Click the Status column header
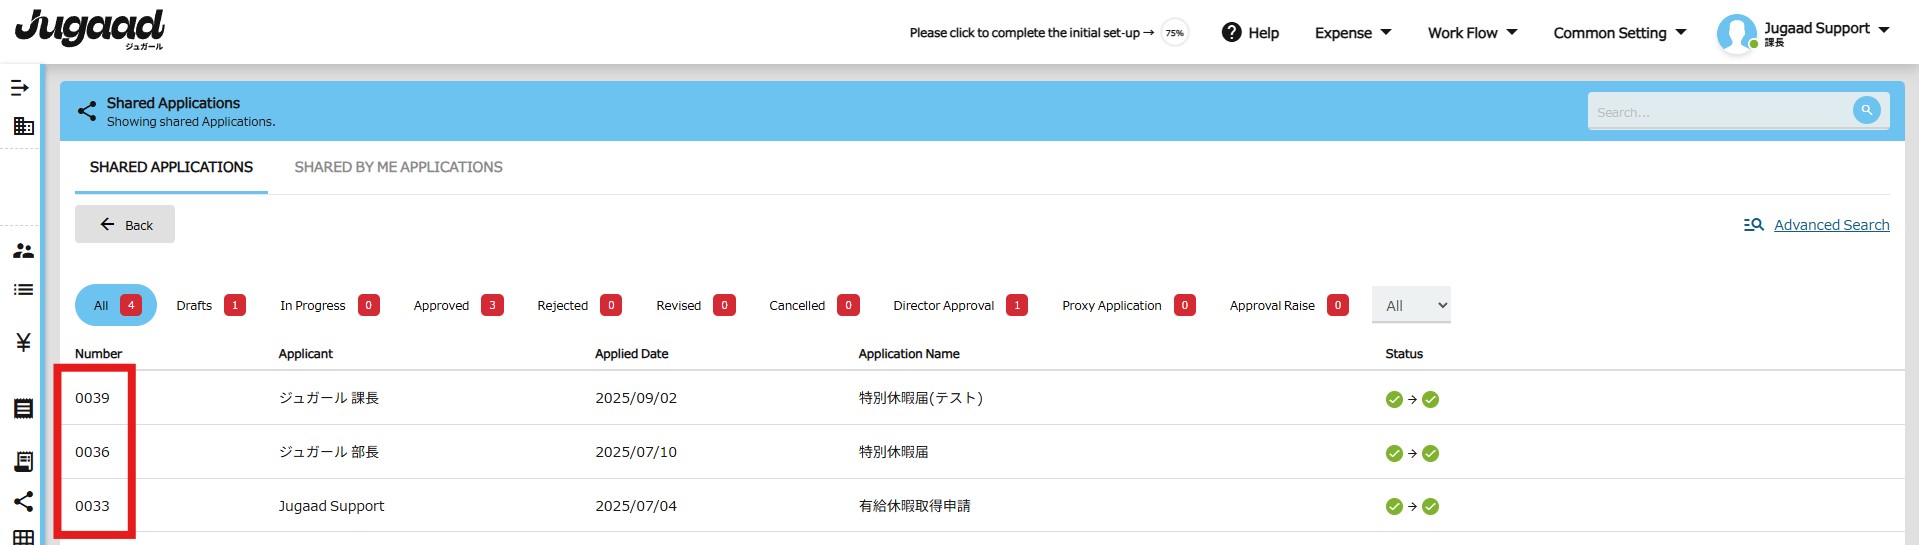The width and height of the screenshot is (1919, 545). pyautogui.click(x=1404, y=354)
